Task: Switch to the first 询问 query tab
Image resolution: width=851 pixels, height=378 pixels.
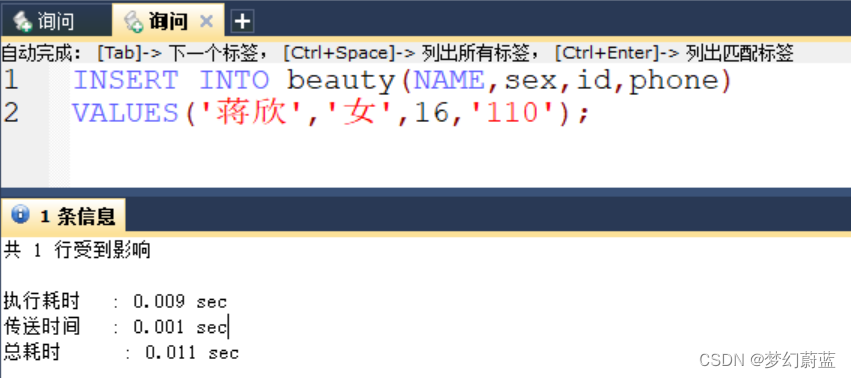Action: pos(56,21)
